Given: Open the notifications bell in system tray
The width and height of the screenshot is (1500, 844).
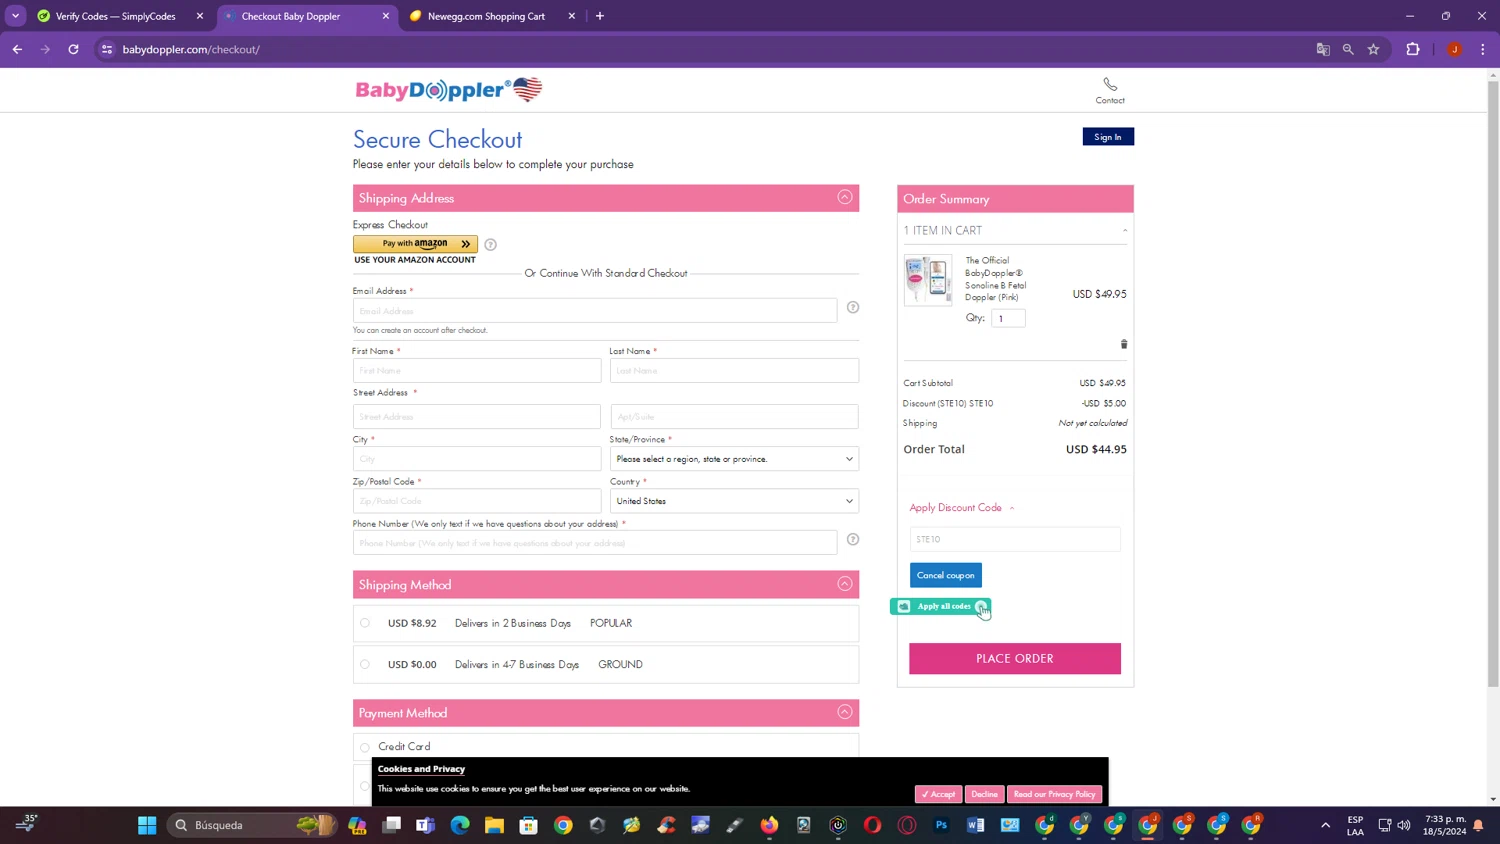Looking at the screenshot, I should click(x=1478, y=826).
